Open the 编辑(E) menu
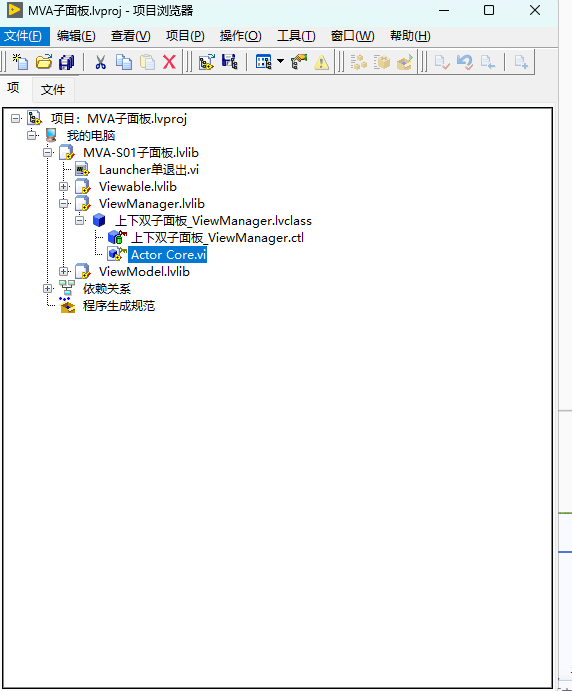572x691 pixels. [76, 36]
